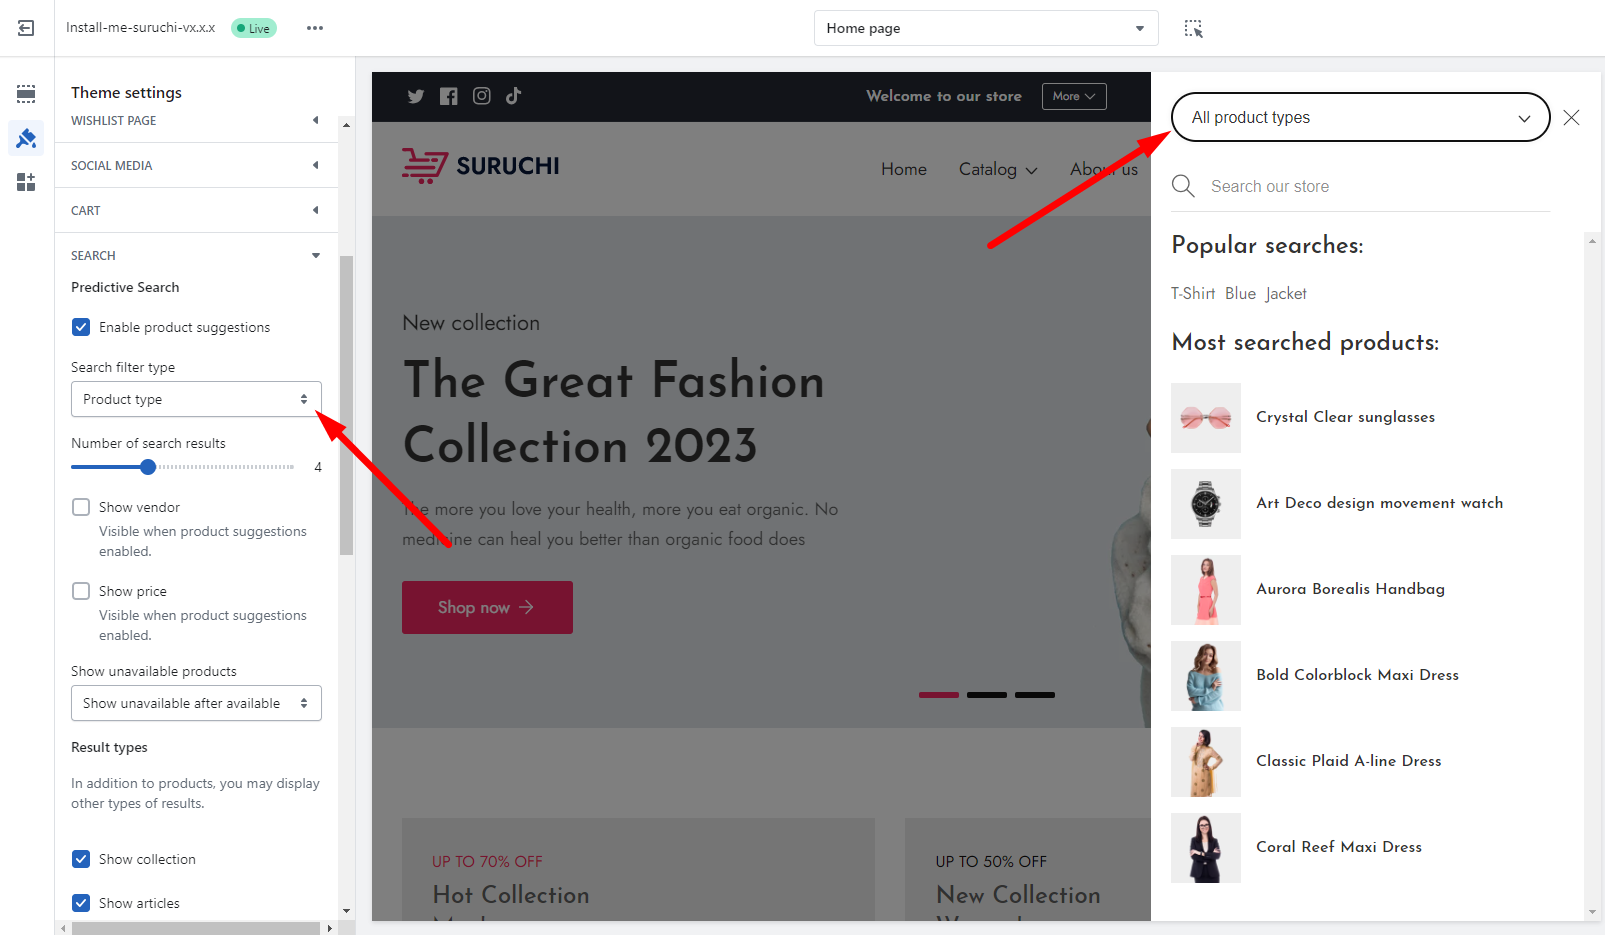
Task: Click the TikTok icon in store header
Action: [x=514, y=96]
